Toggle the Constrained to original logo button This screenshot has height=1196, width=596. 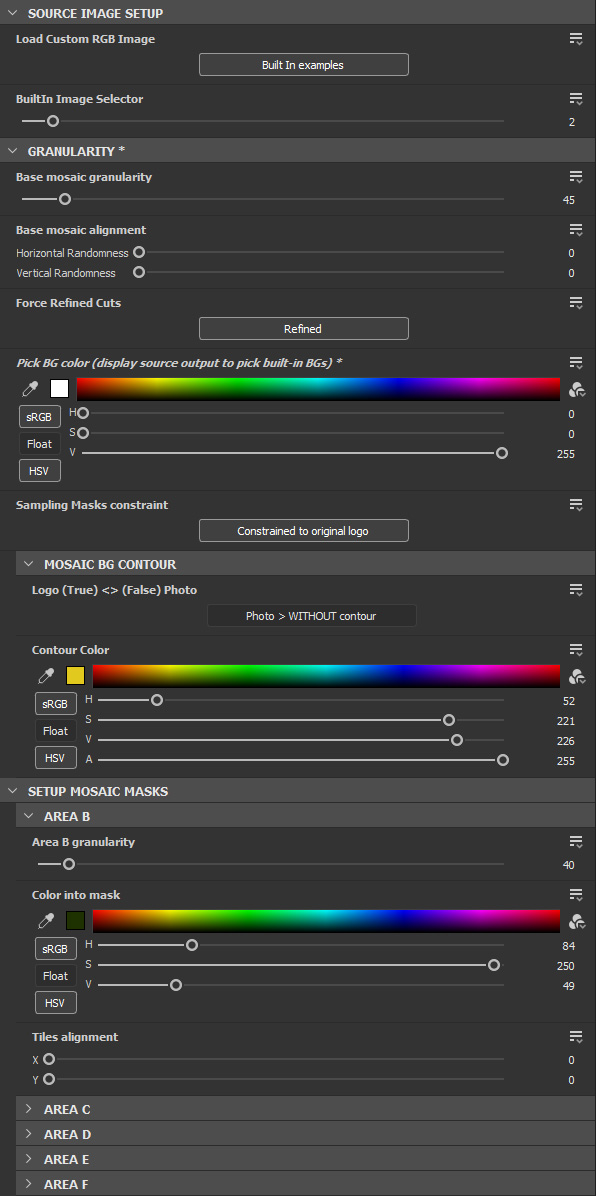pos(304,531)
